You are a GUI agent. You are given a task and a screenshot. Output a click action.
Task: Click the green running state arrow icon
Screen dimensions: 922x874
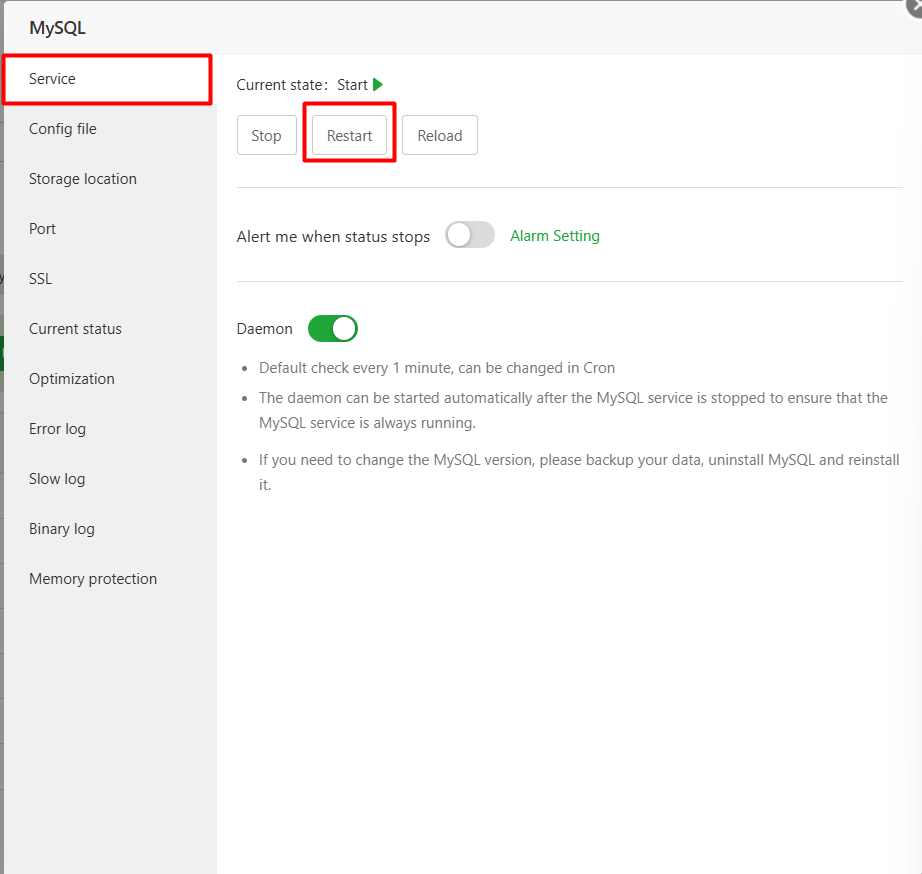378,85
